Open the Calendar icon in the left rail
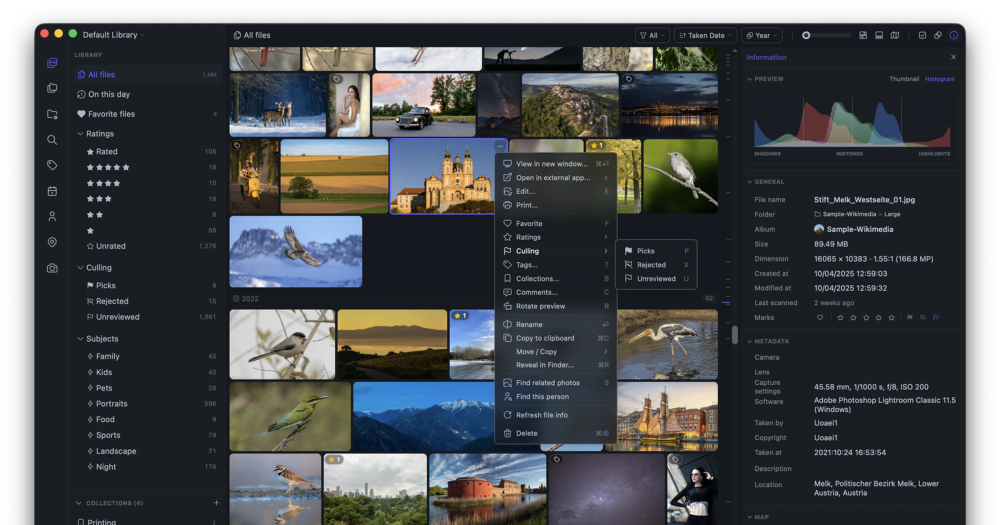The image size is (1000, 525). coord(52,191)
